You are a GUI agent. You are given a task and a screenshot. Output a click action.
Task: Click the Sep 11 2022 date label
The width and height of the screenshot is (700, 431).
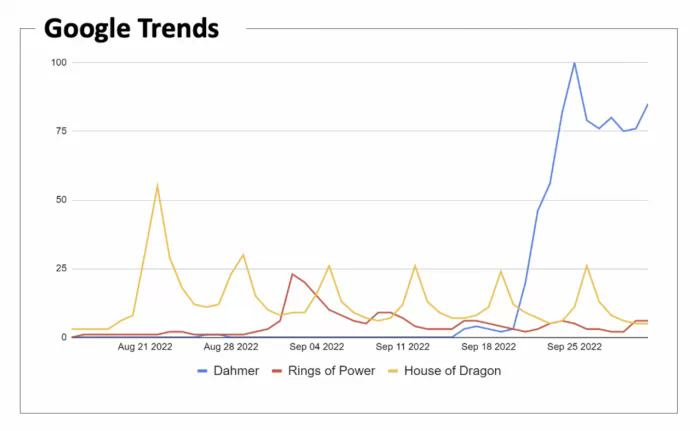[404, 348]
